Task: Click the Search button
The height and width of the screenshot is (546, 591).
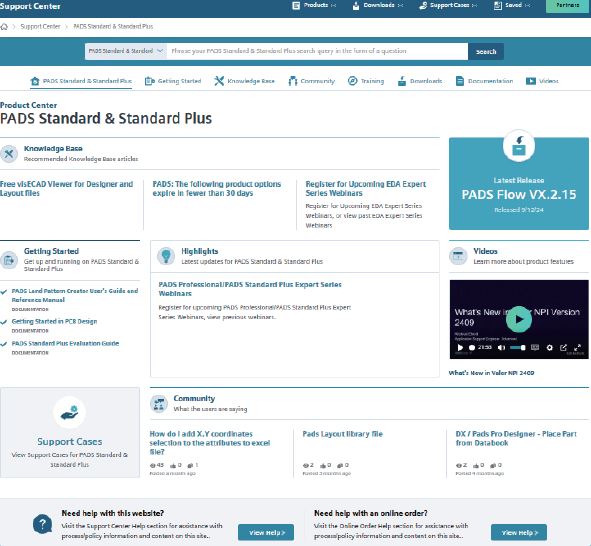Action: point(486,52)
